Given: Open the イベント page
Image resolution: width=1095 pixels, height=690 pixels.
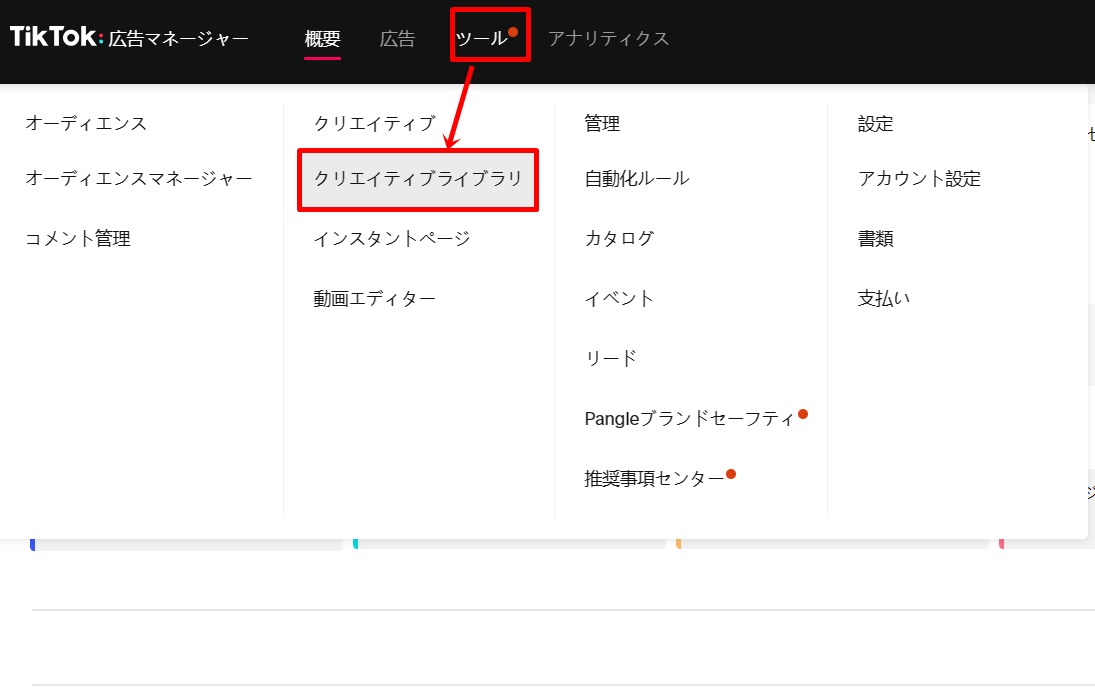Looking at the screenshot, I should coord(619,299).
